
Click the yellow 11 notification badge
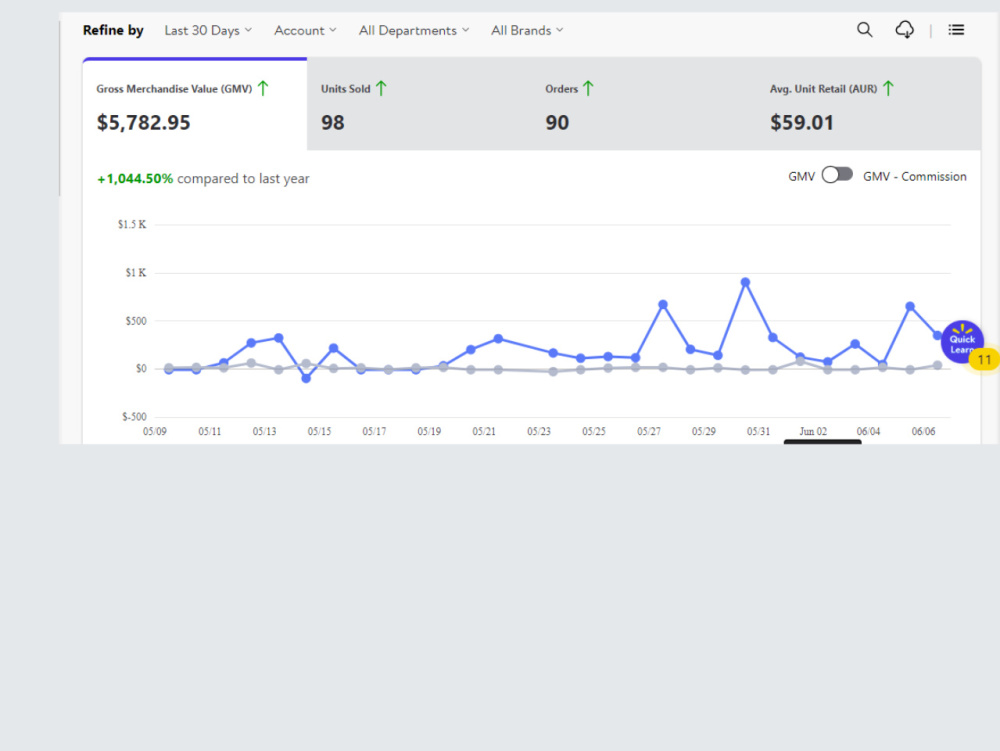(x=984, y=360)
